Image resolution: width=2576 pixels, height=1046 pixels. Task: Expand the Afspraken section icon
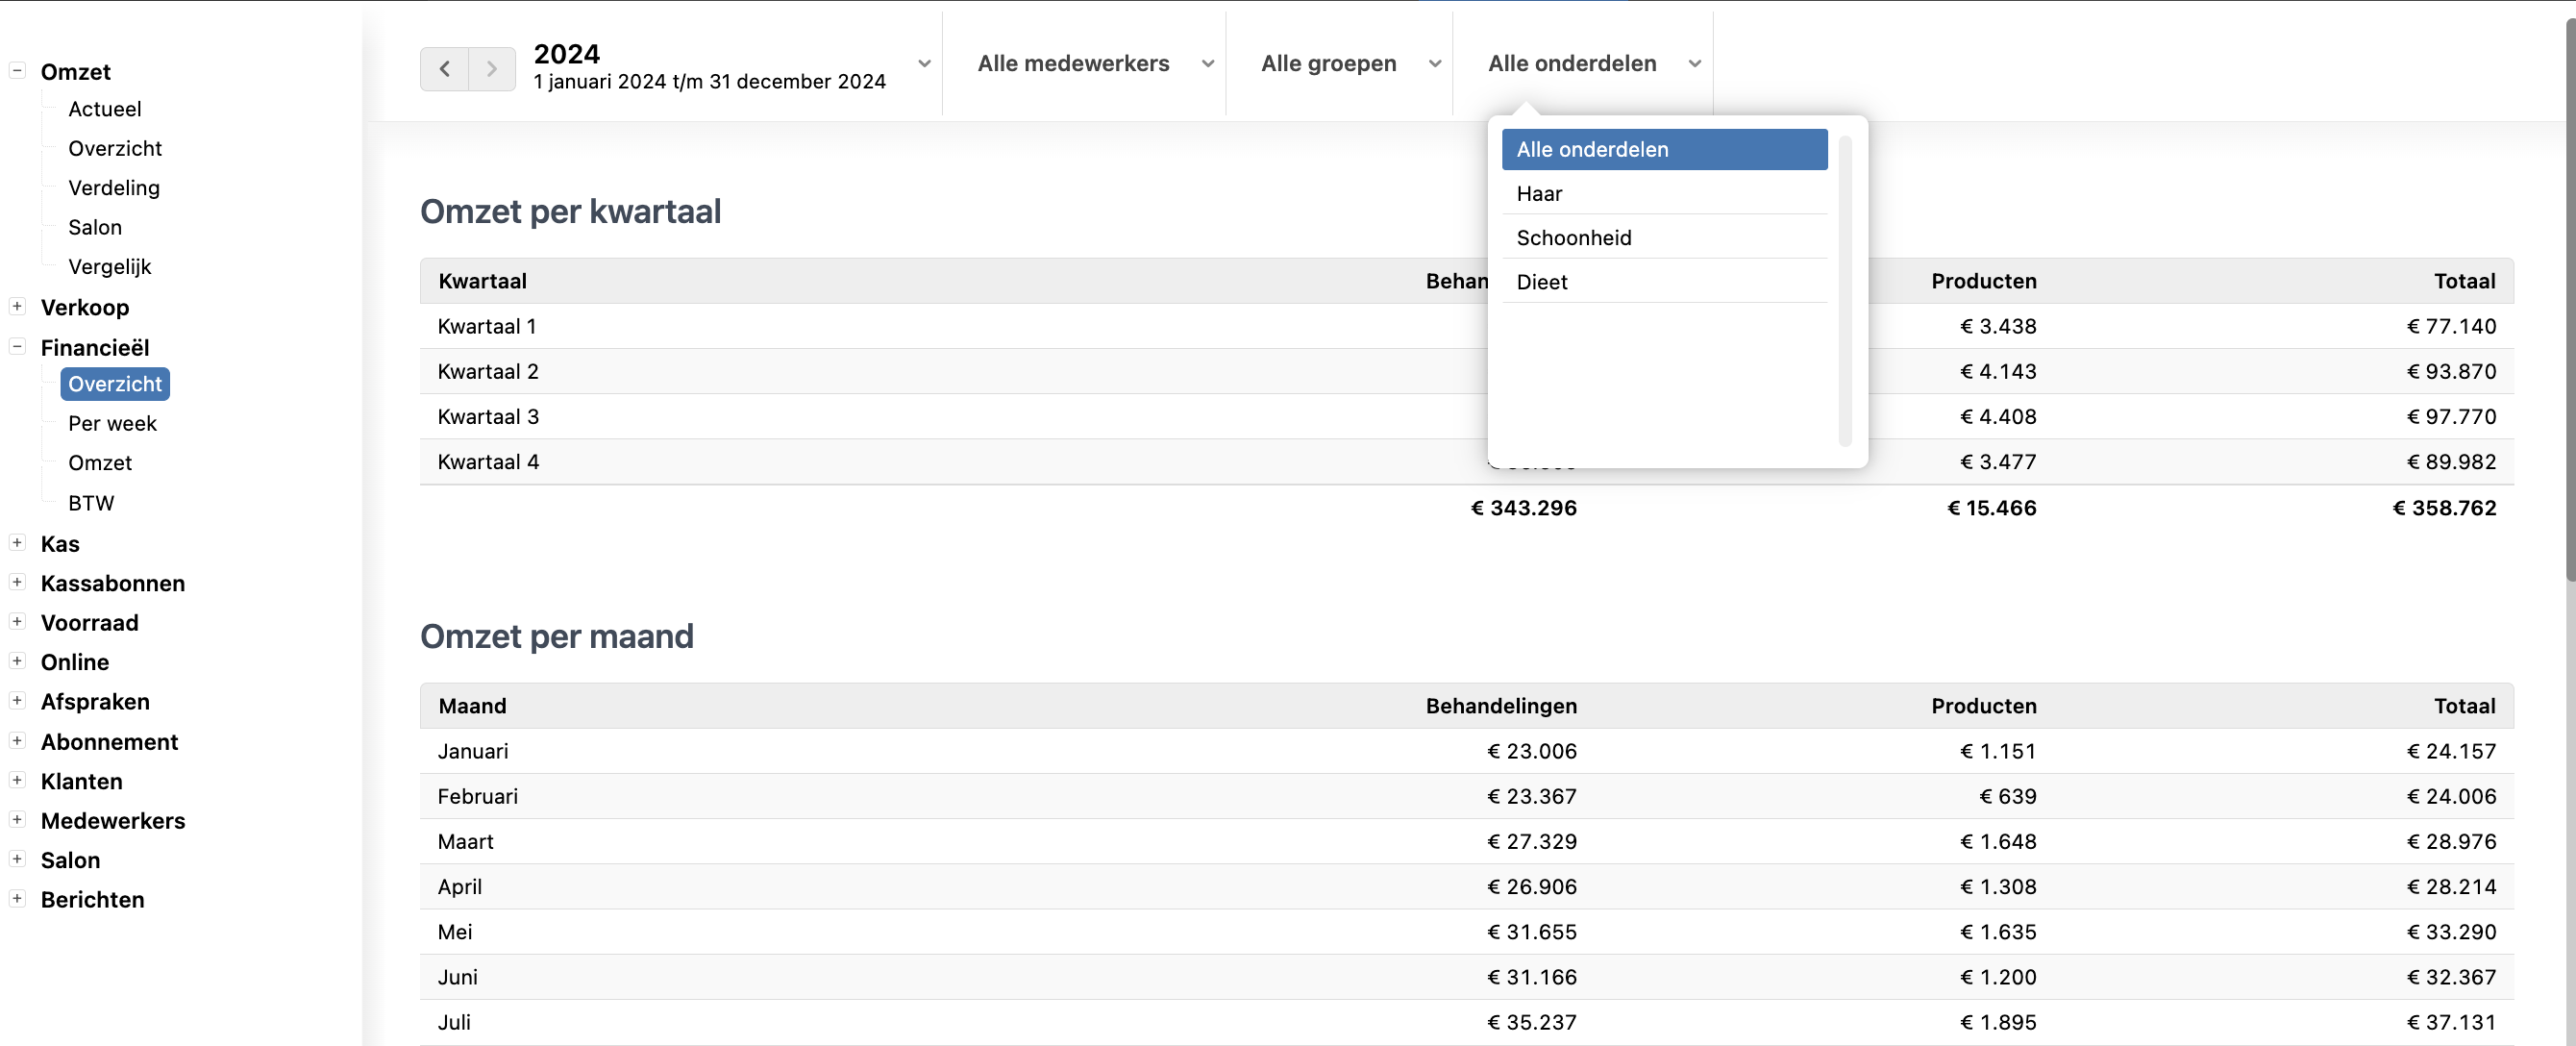[17, 701]
